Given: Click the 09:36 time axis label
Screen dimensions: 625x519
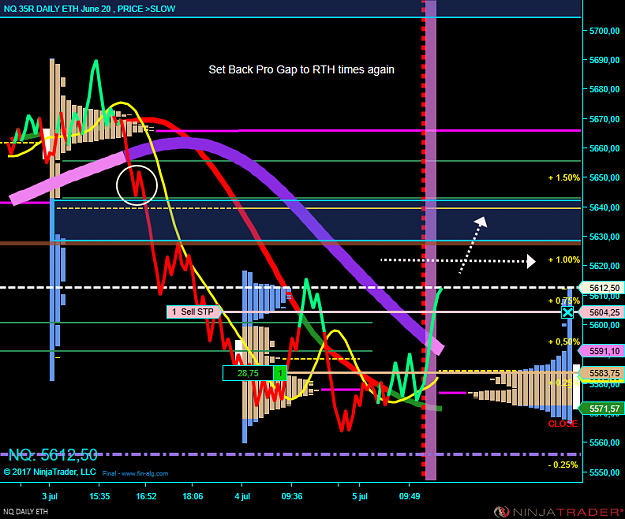Looking at the screenshot, I should point(292,496).
